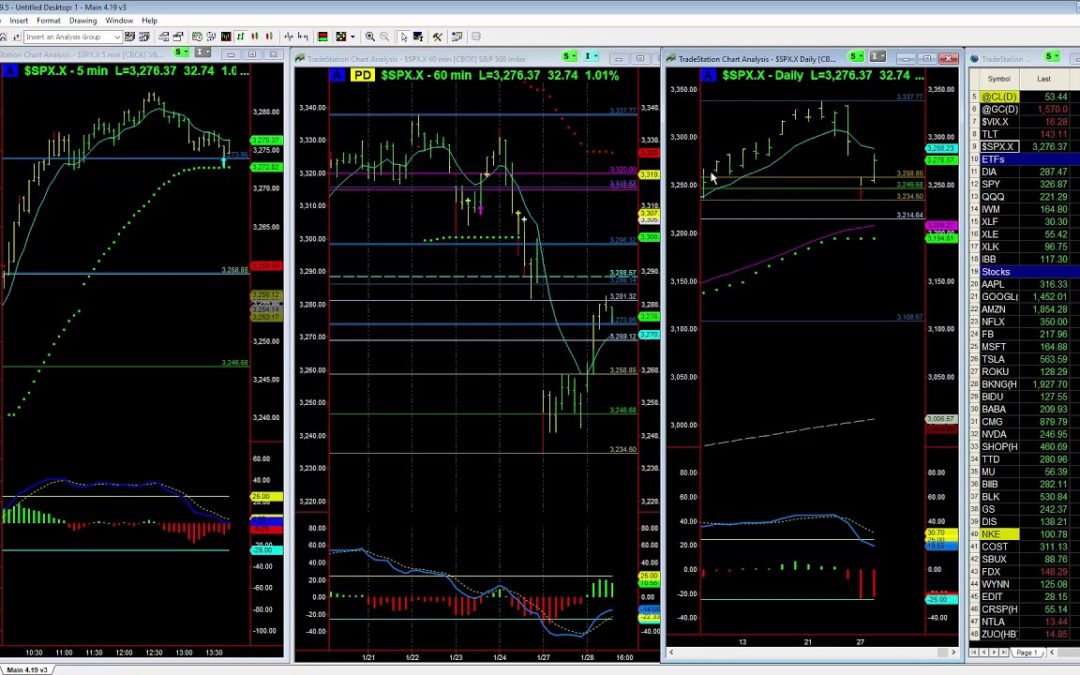1080x675 pixels.
Task: Open the Help menu
Action: [x=149, y=21]
